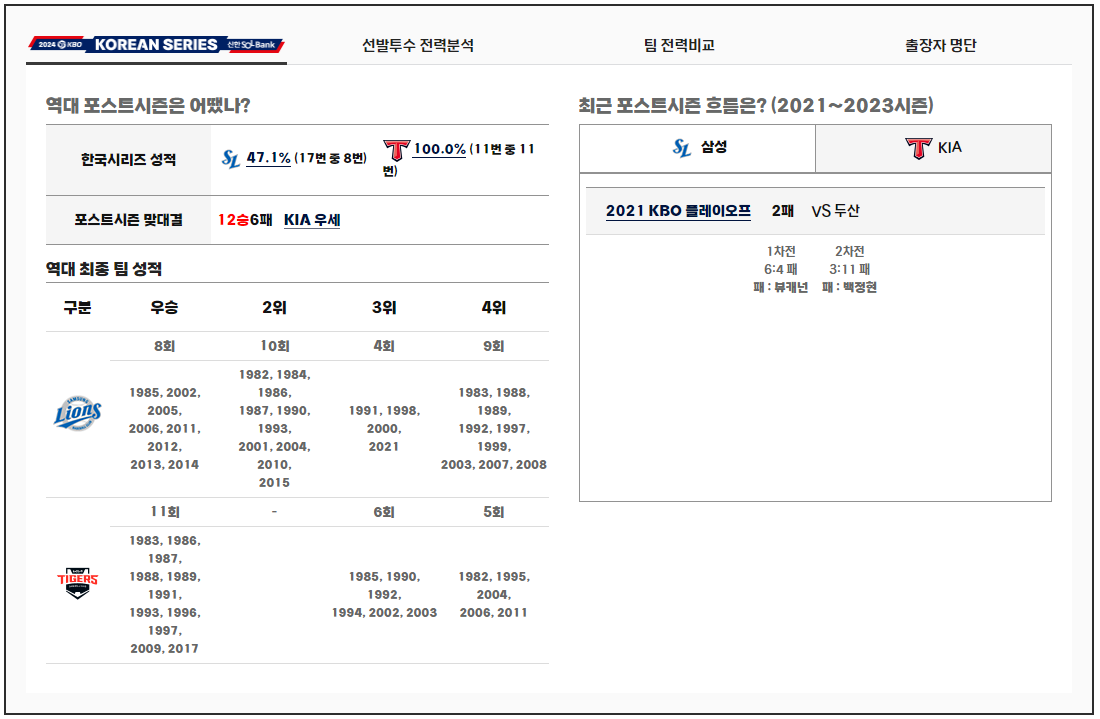Open the KIA 우세 link
This screenshot has width=1100, height=719.
(312, 220)
